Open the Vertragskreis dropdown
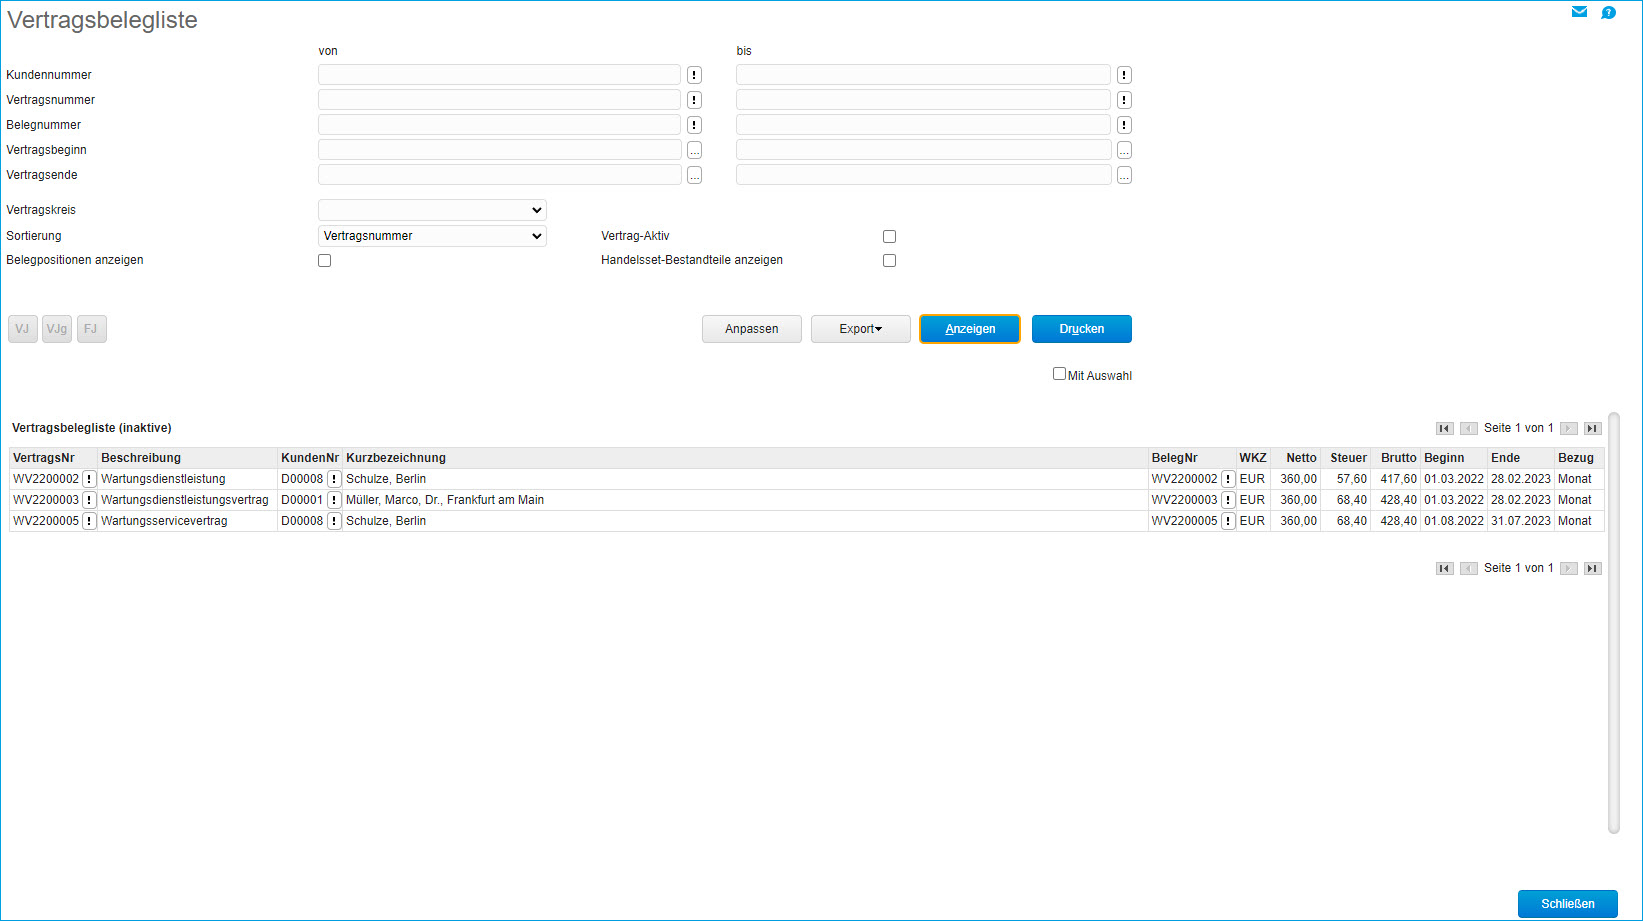The height and width of the screenshot is (921, 1643). (432, 210)
